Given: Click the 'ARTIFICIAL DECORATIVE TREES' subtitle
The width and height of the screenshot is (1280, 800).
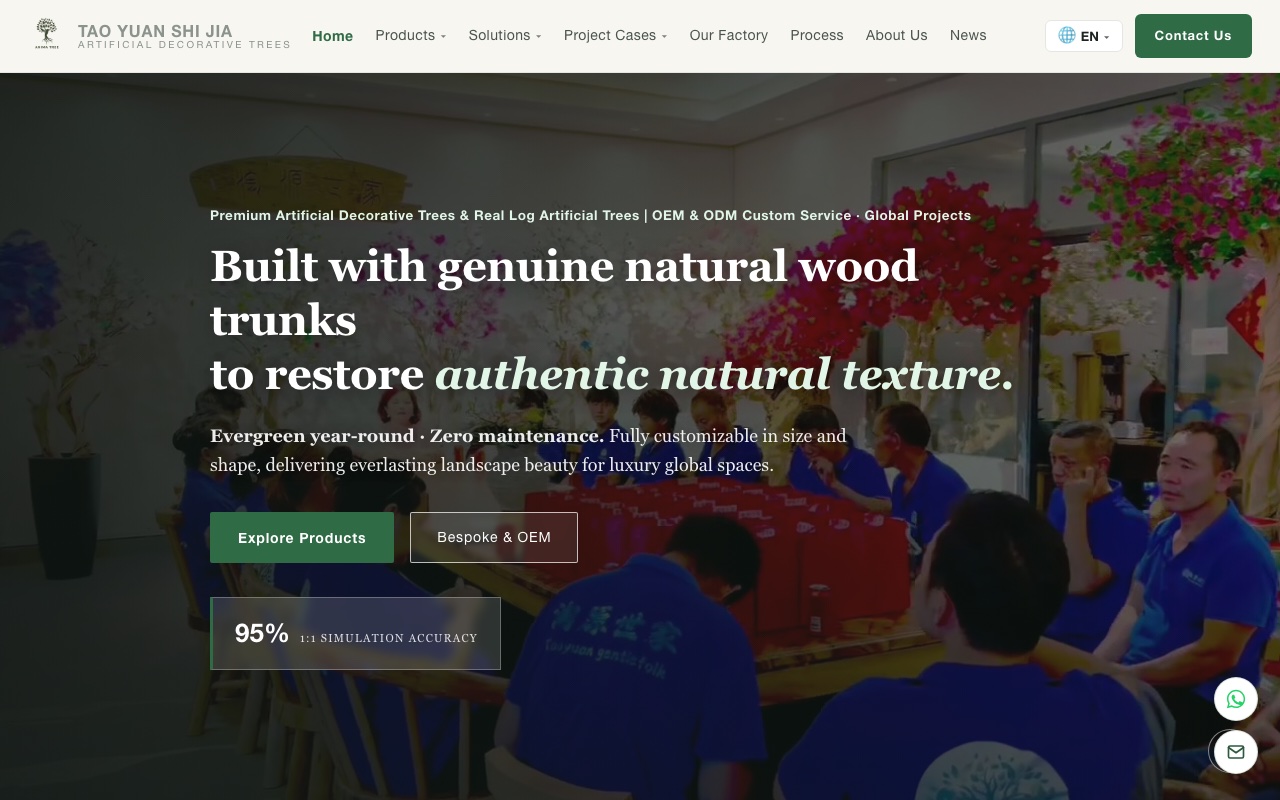Looking at the screenshot, I should tap(184, 45).
